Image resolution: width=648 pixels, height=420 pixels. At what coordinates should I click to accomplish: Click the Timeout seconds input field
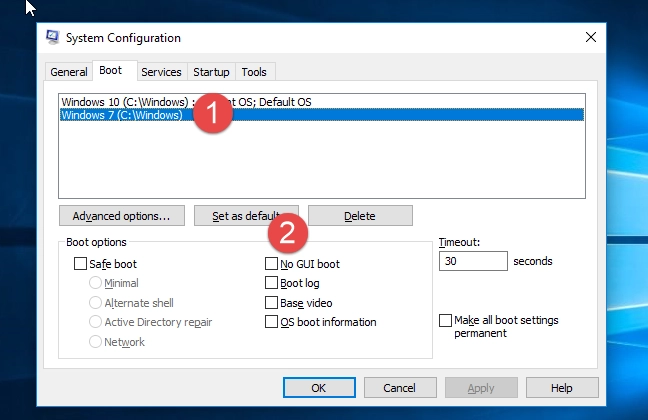coord(473,261)
